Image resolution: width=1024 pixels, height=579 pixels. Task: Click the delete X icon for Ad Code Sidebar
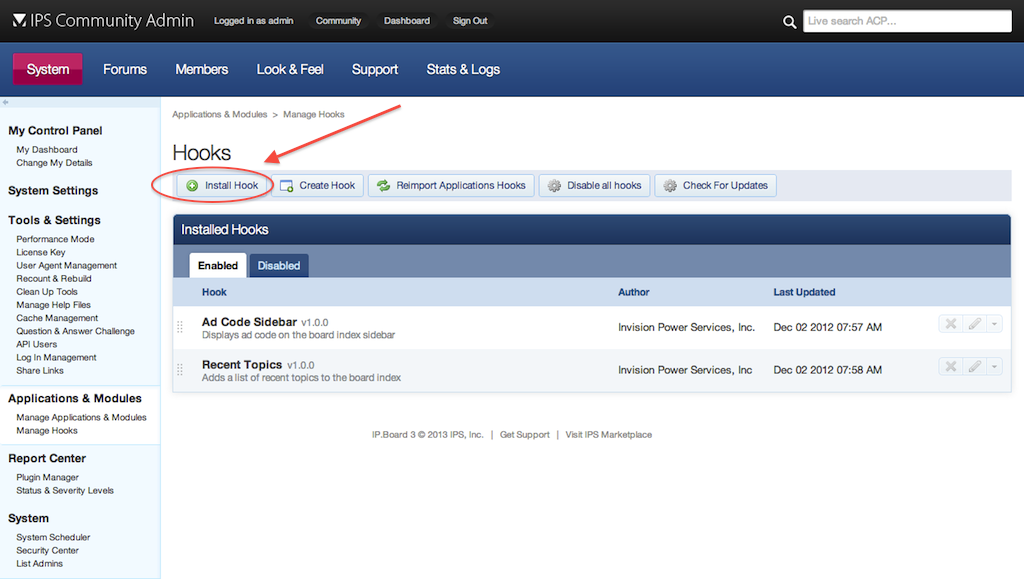(x=951, y=323)
